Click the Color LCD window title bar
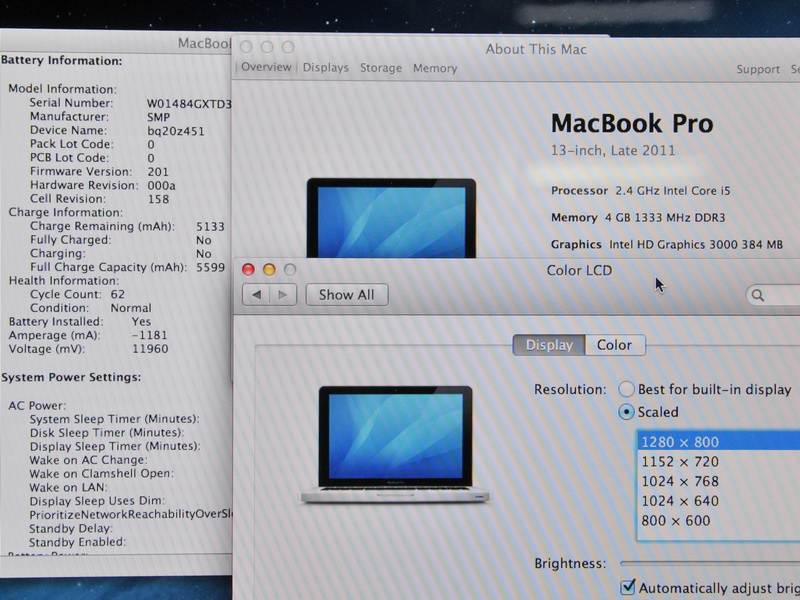Image resolution: width=800 pixels, height=600 pixels. coord(579,270)
